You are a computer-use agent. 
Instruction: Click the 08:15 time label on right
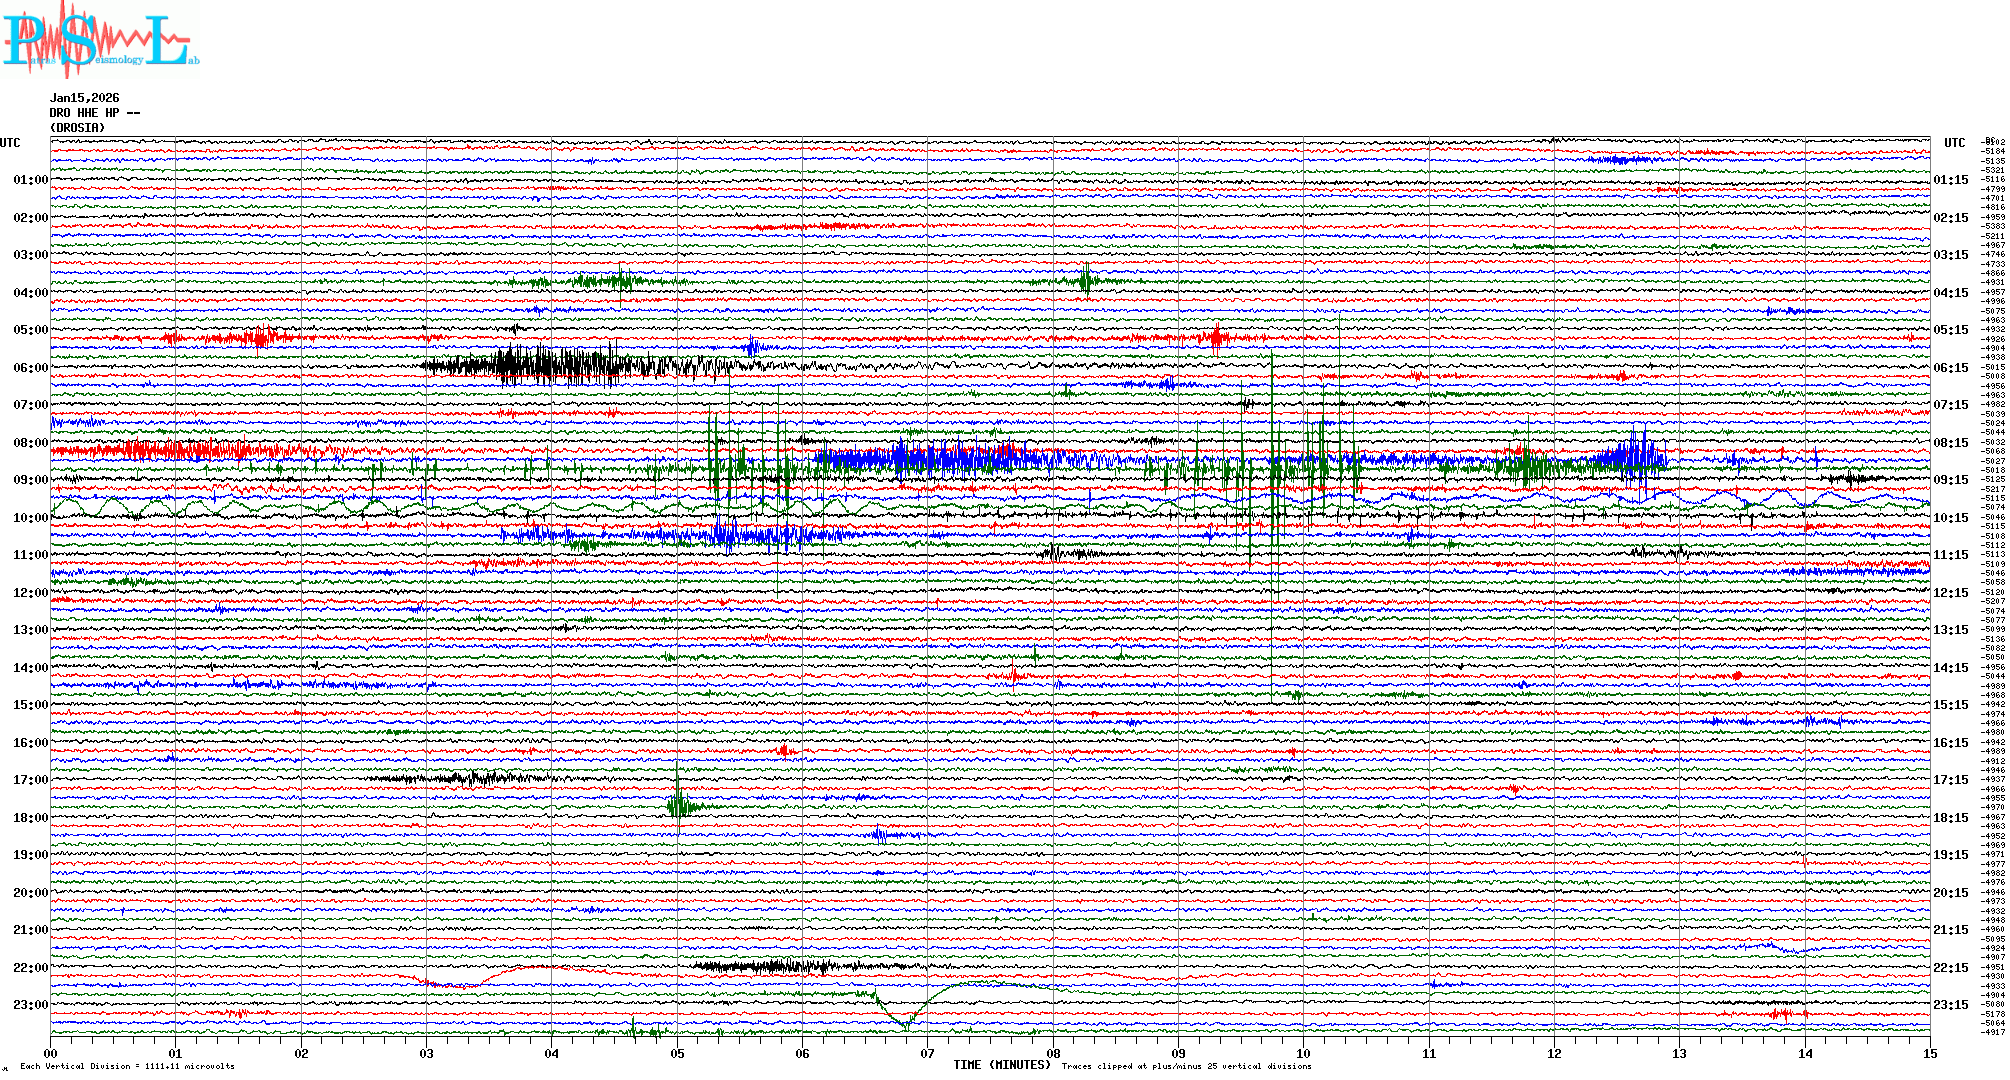point(1950,443)
